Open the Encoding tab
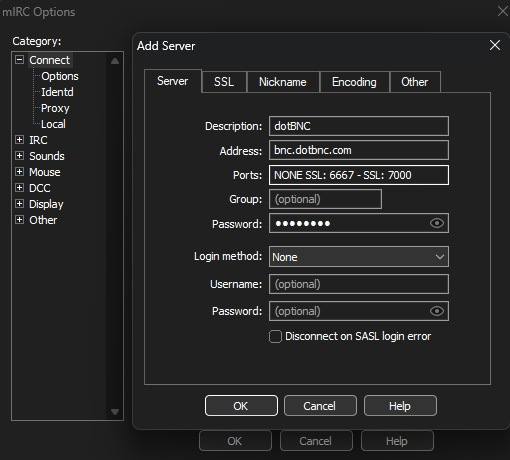This screenshot has height=460, width=510. coord(354,82)
